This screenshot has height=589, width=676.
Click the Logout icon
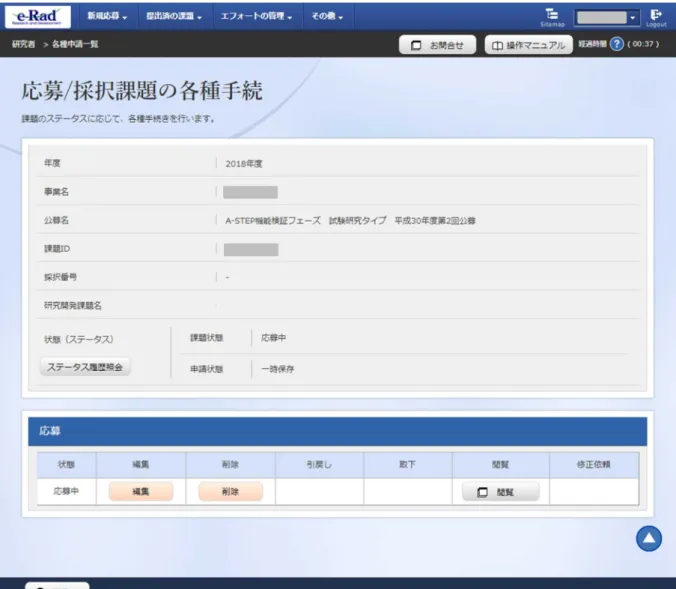point(656,18)
